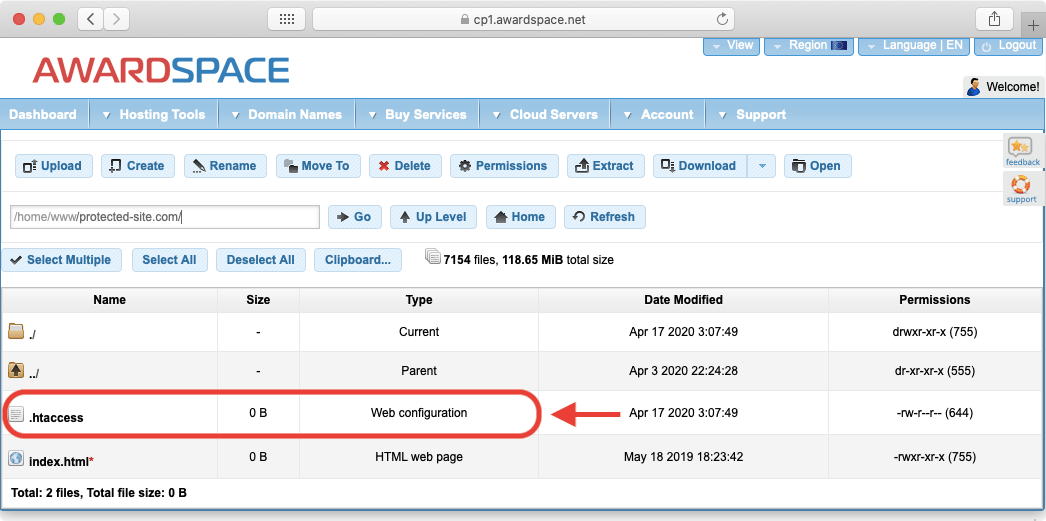
Task: Open the Permissions dialog button
Action: 504,166
